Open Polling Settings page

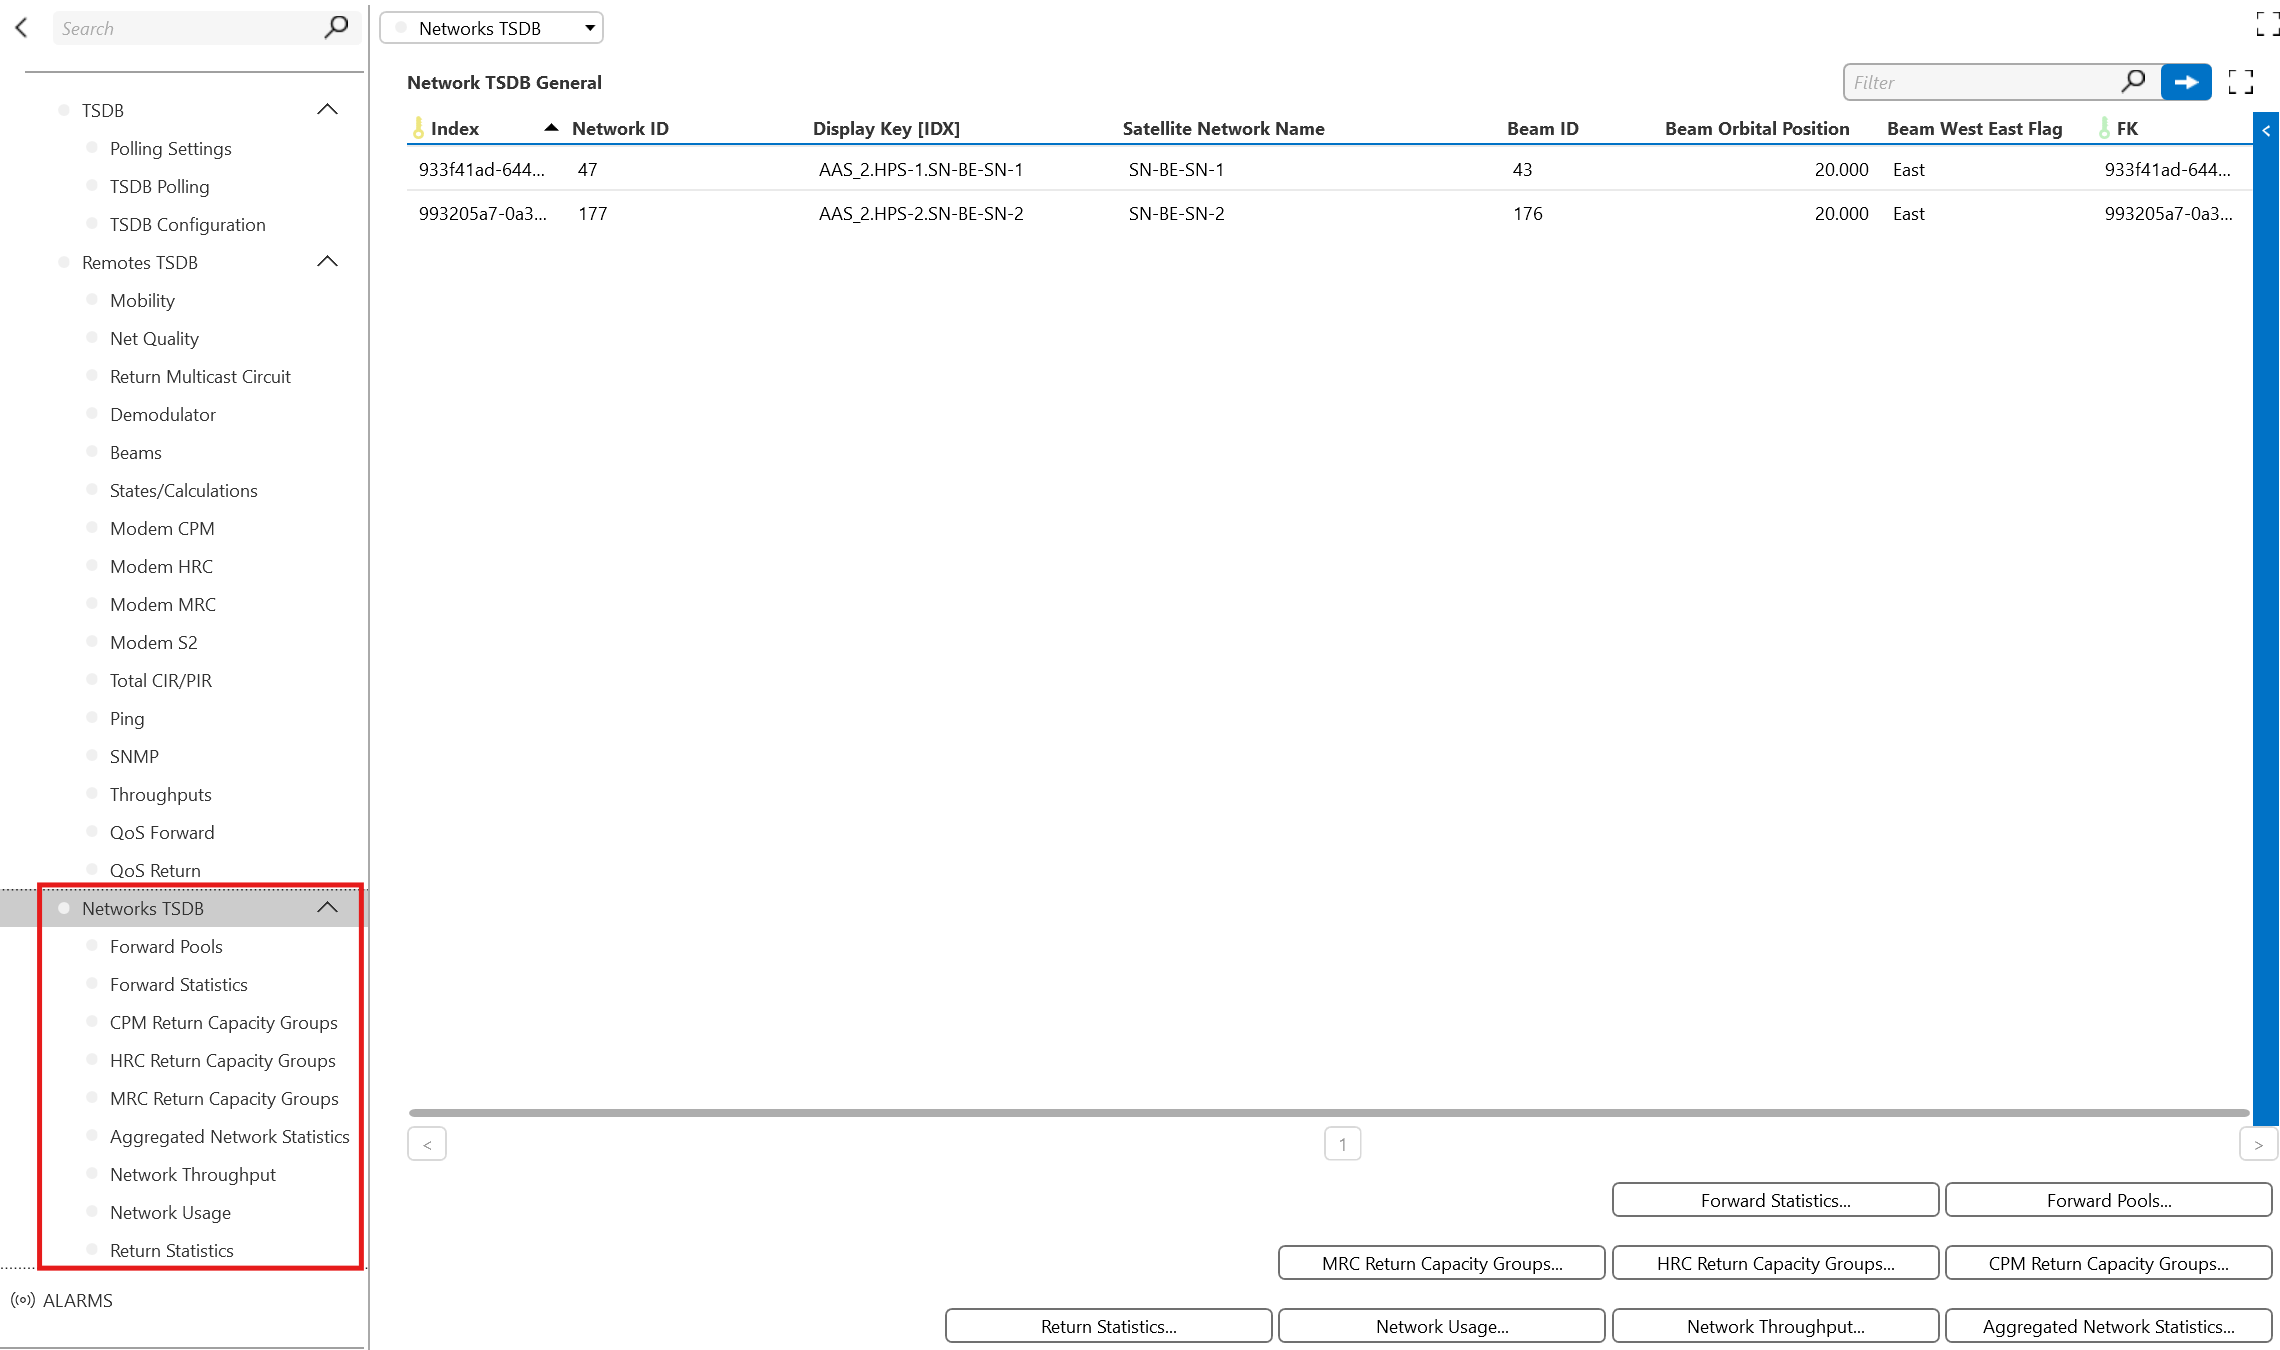pyautogui.click(x=170, y=148)
